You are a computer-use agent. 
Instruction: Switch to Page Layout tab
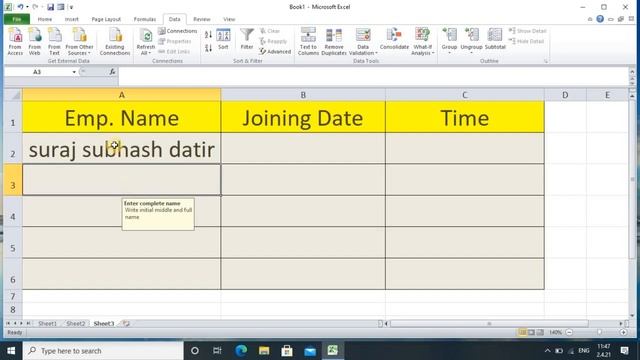(106, 19)
